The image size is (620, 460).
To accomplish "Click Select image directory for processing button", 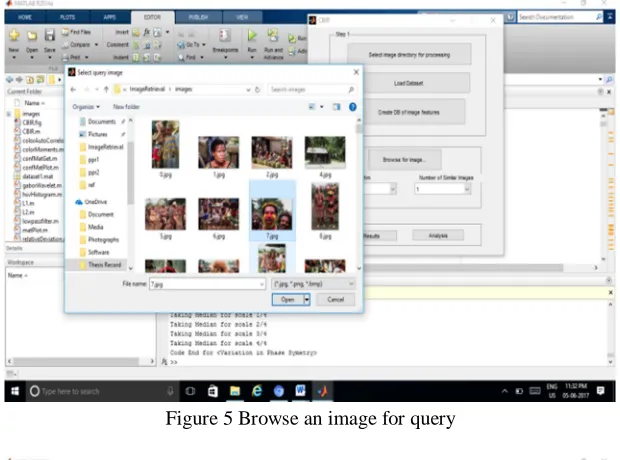I will (409, 55).
